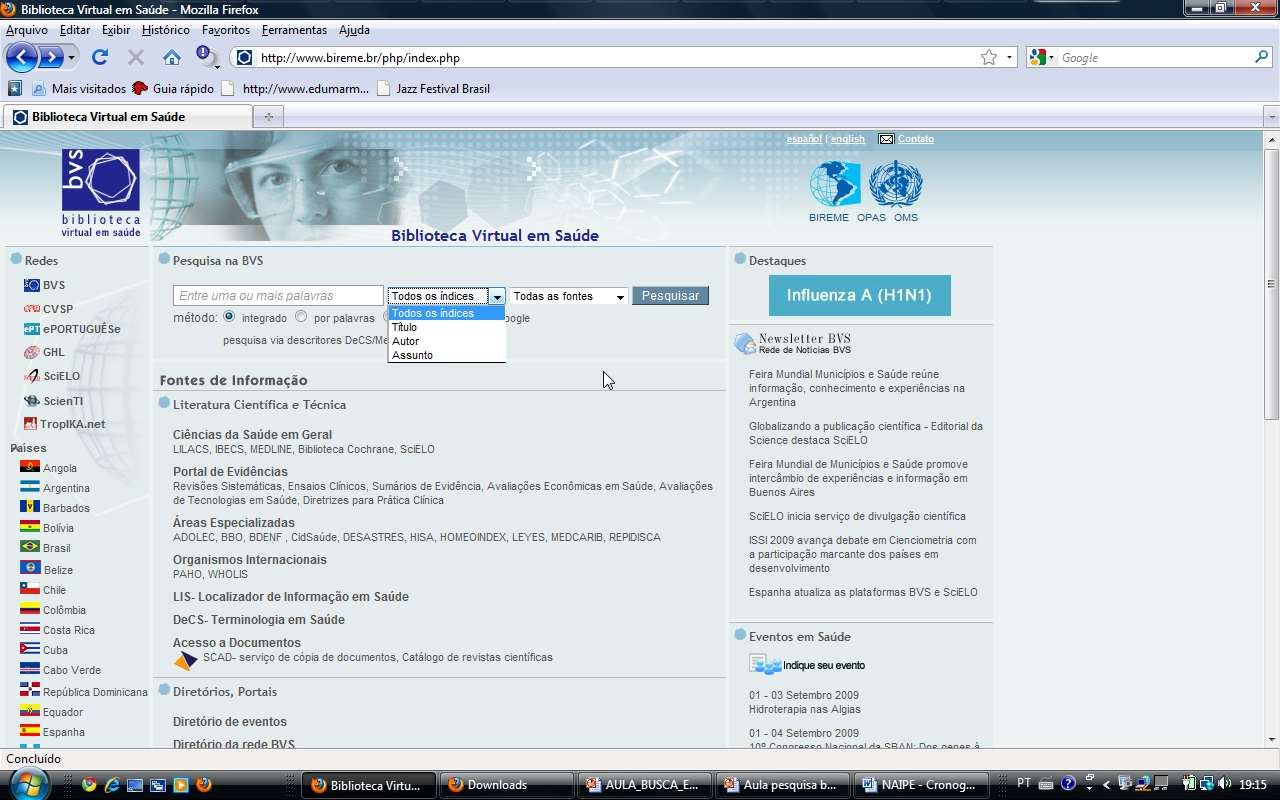Click the SciELO icon in Redes
This screenshot has height=800, width=1280.
[x=32, y=376]
